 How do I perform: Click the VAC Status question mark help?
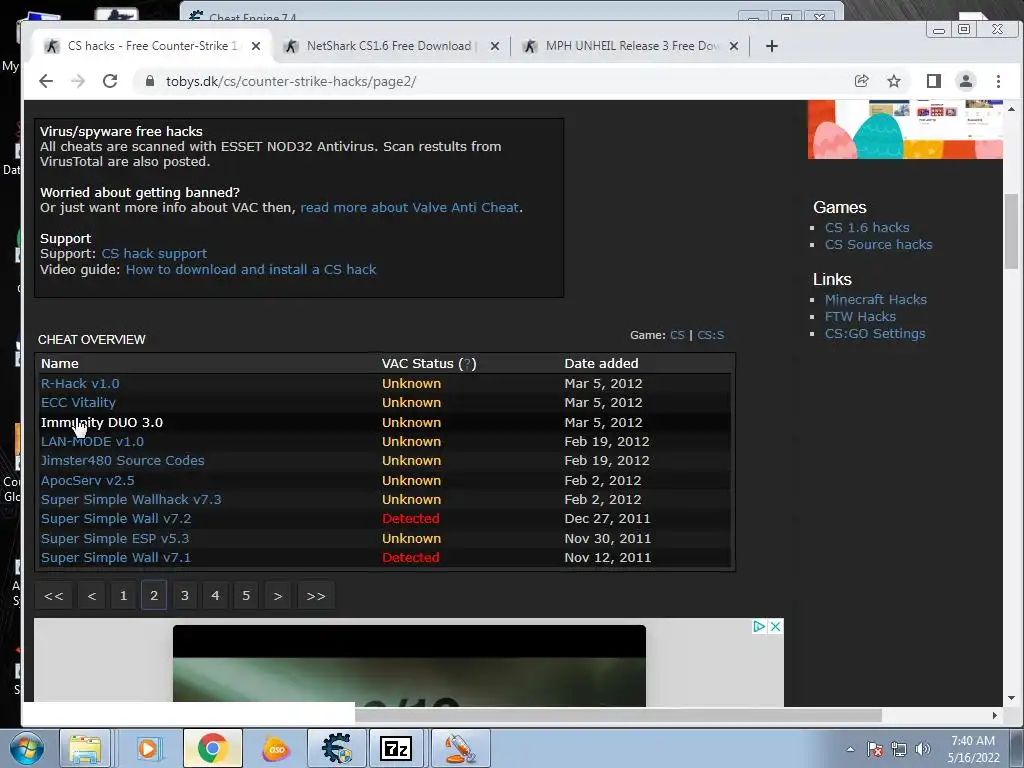[467, 364]
